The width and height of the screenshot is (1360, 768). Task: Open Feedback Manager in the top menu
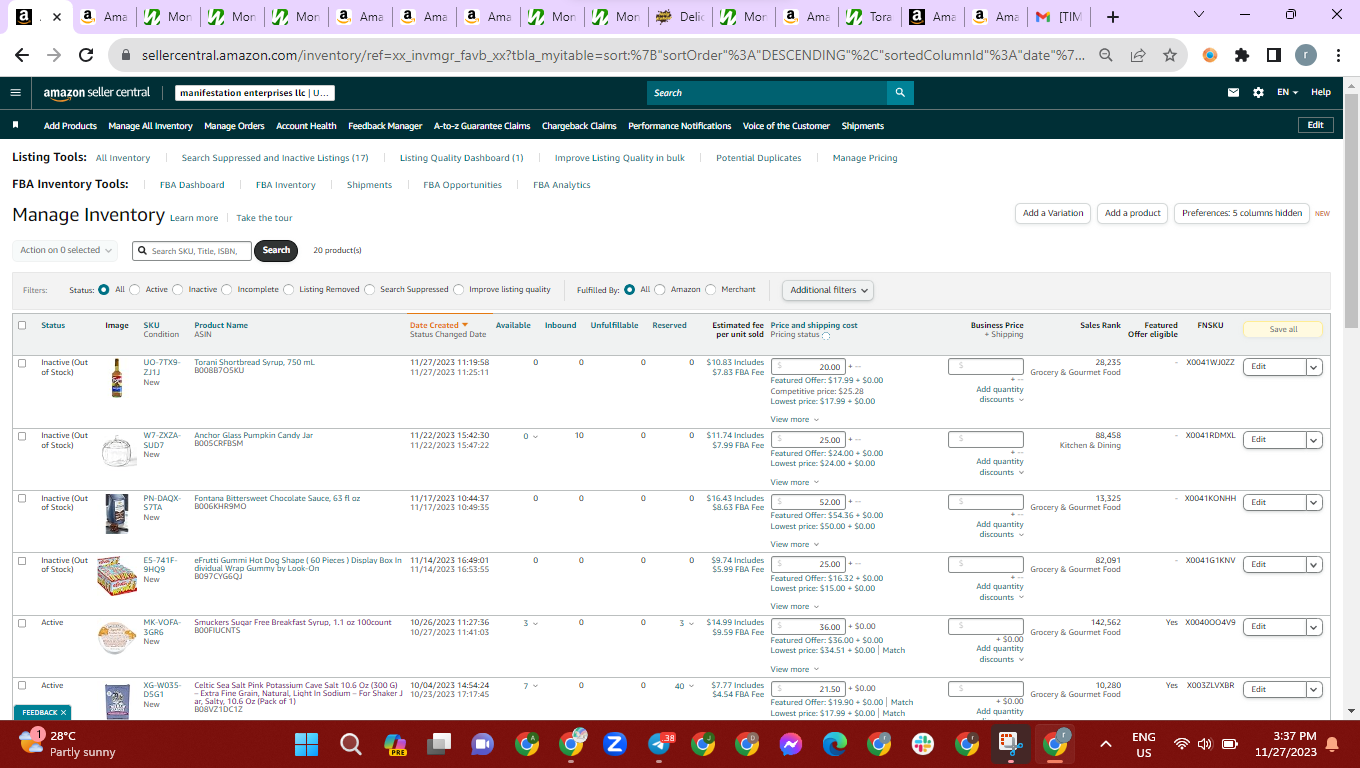pos(385,126)
